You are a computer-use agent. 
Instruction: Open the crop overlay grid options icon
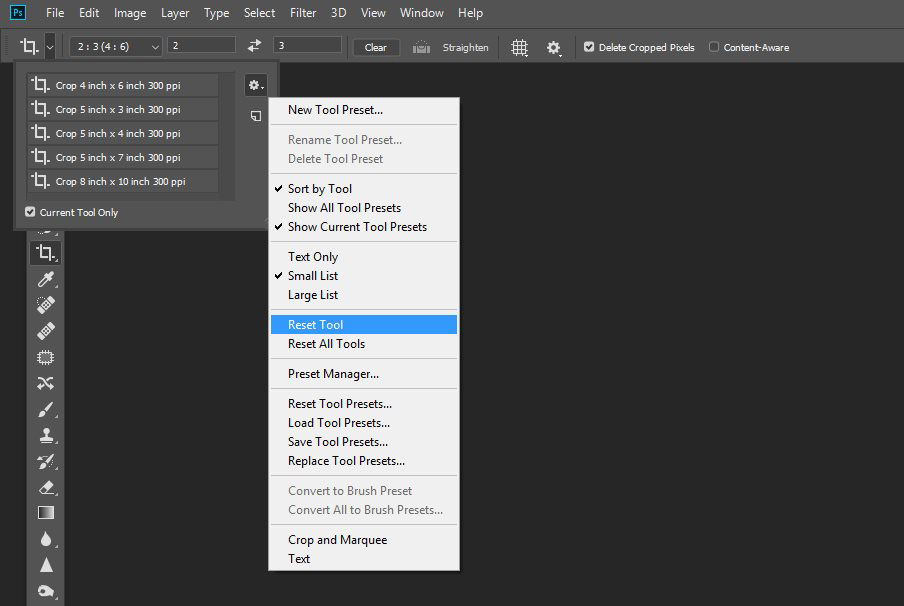518,46
